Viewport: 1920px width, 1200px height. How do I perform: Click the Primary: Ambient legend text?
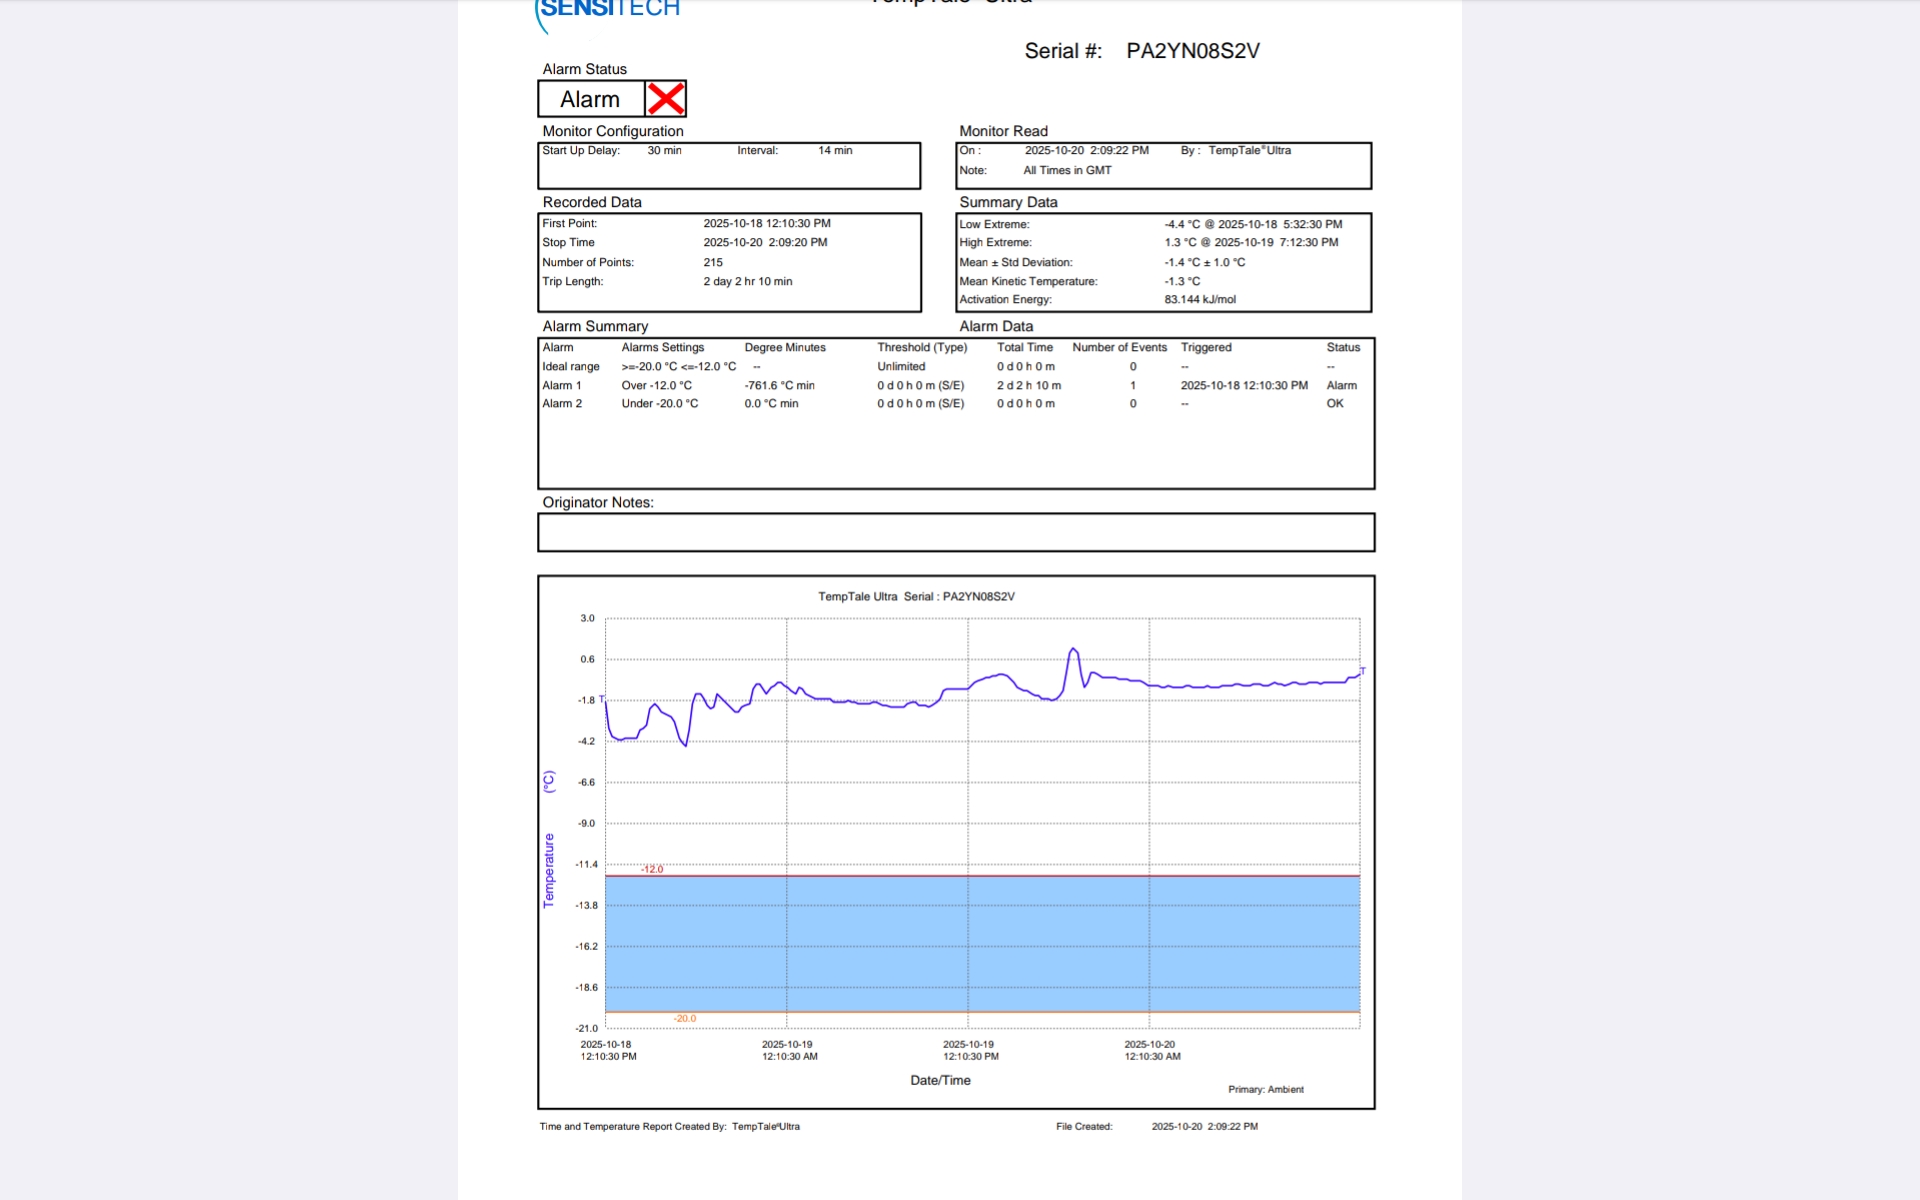coord(1265,1089)
